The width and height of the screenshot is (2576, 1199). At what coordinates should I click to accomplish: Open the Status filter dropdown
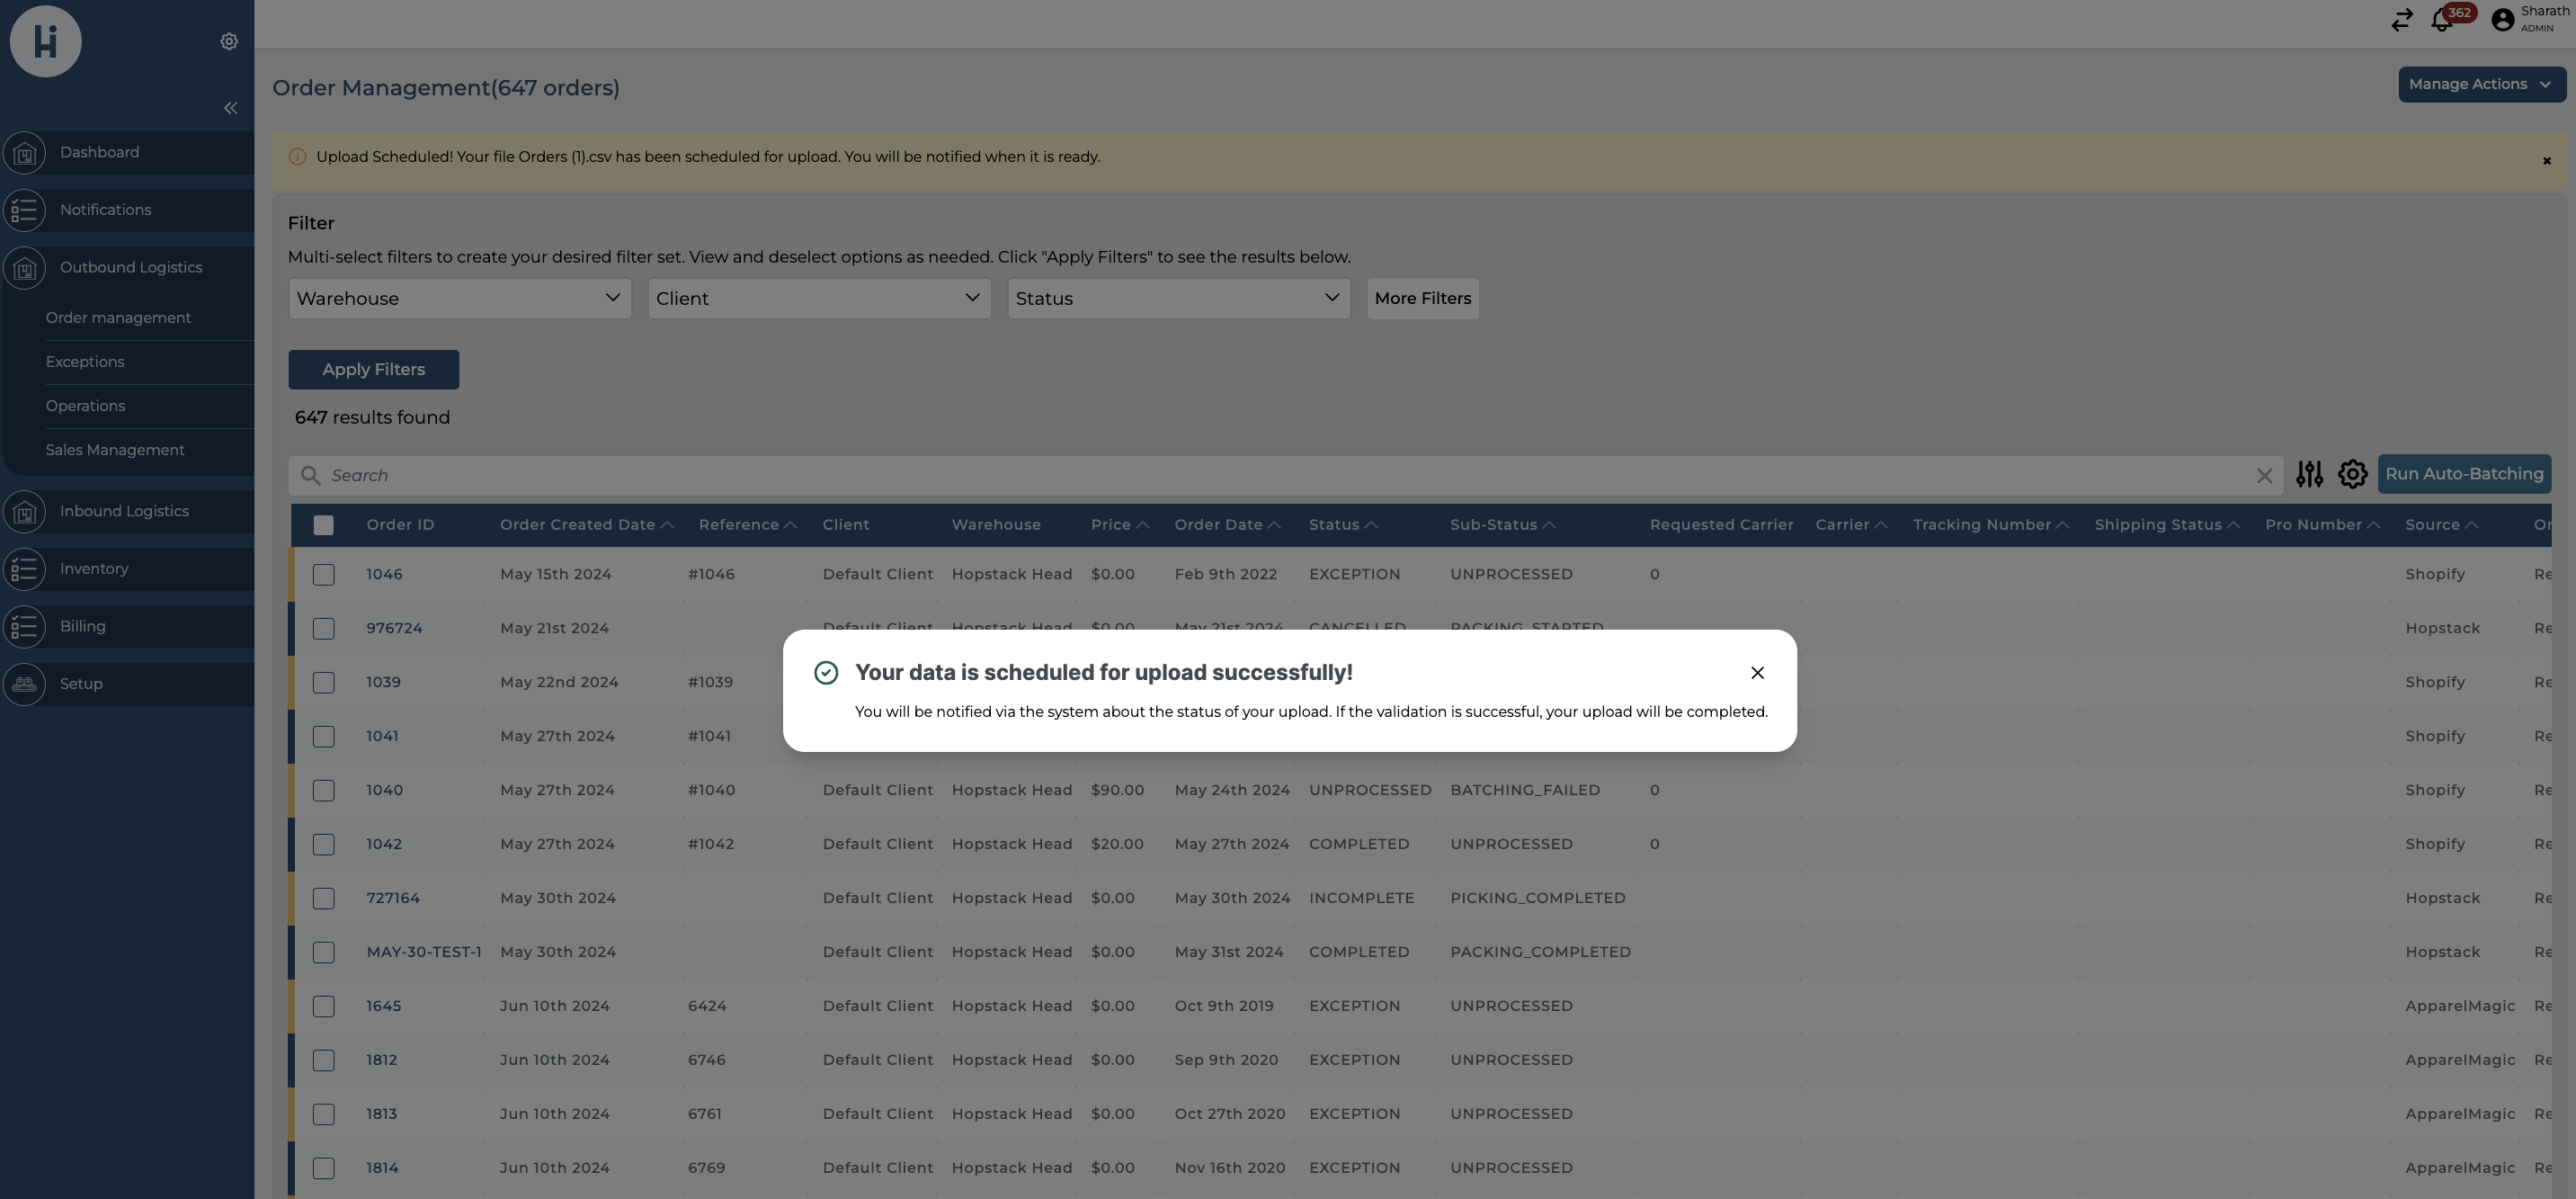coord(1178,299)
